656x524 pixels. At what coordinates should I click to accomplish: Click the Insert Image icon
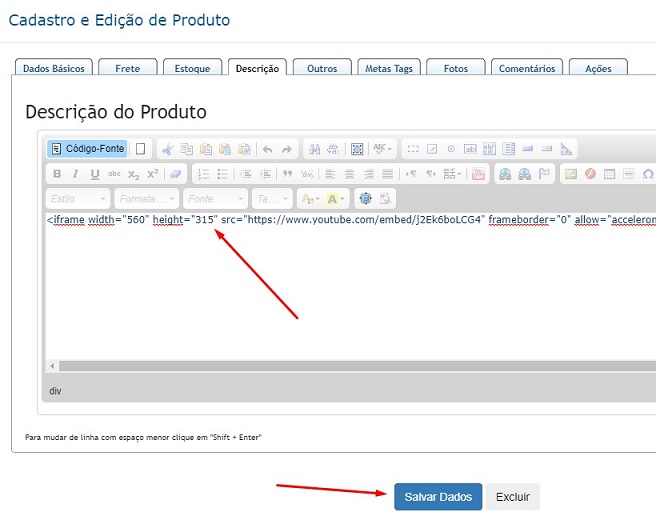tap(570, 174)
